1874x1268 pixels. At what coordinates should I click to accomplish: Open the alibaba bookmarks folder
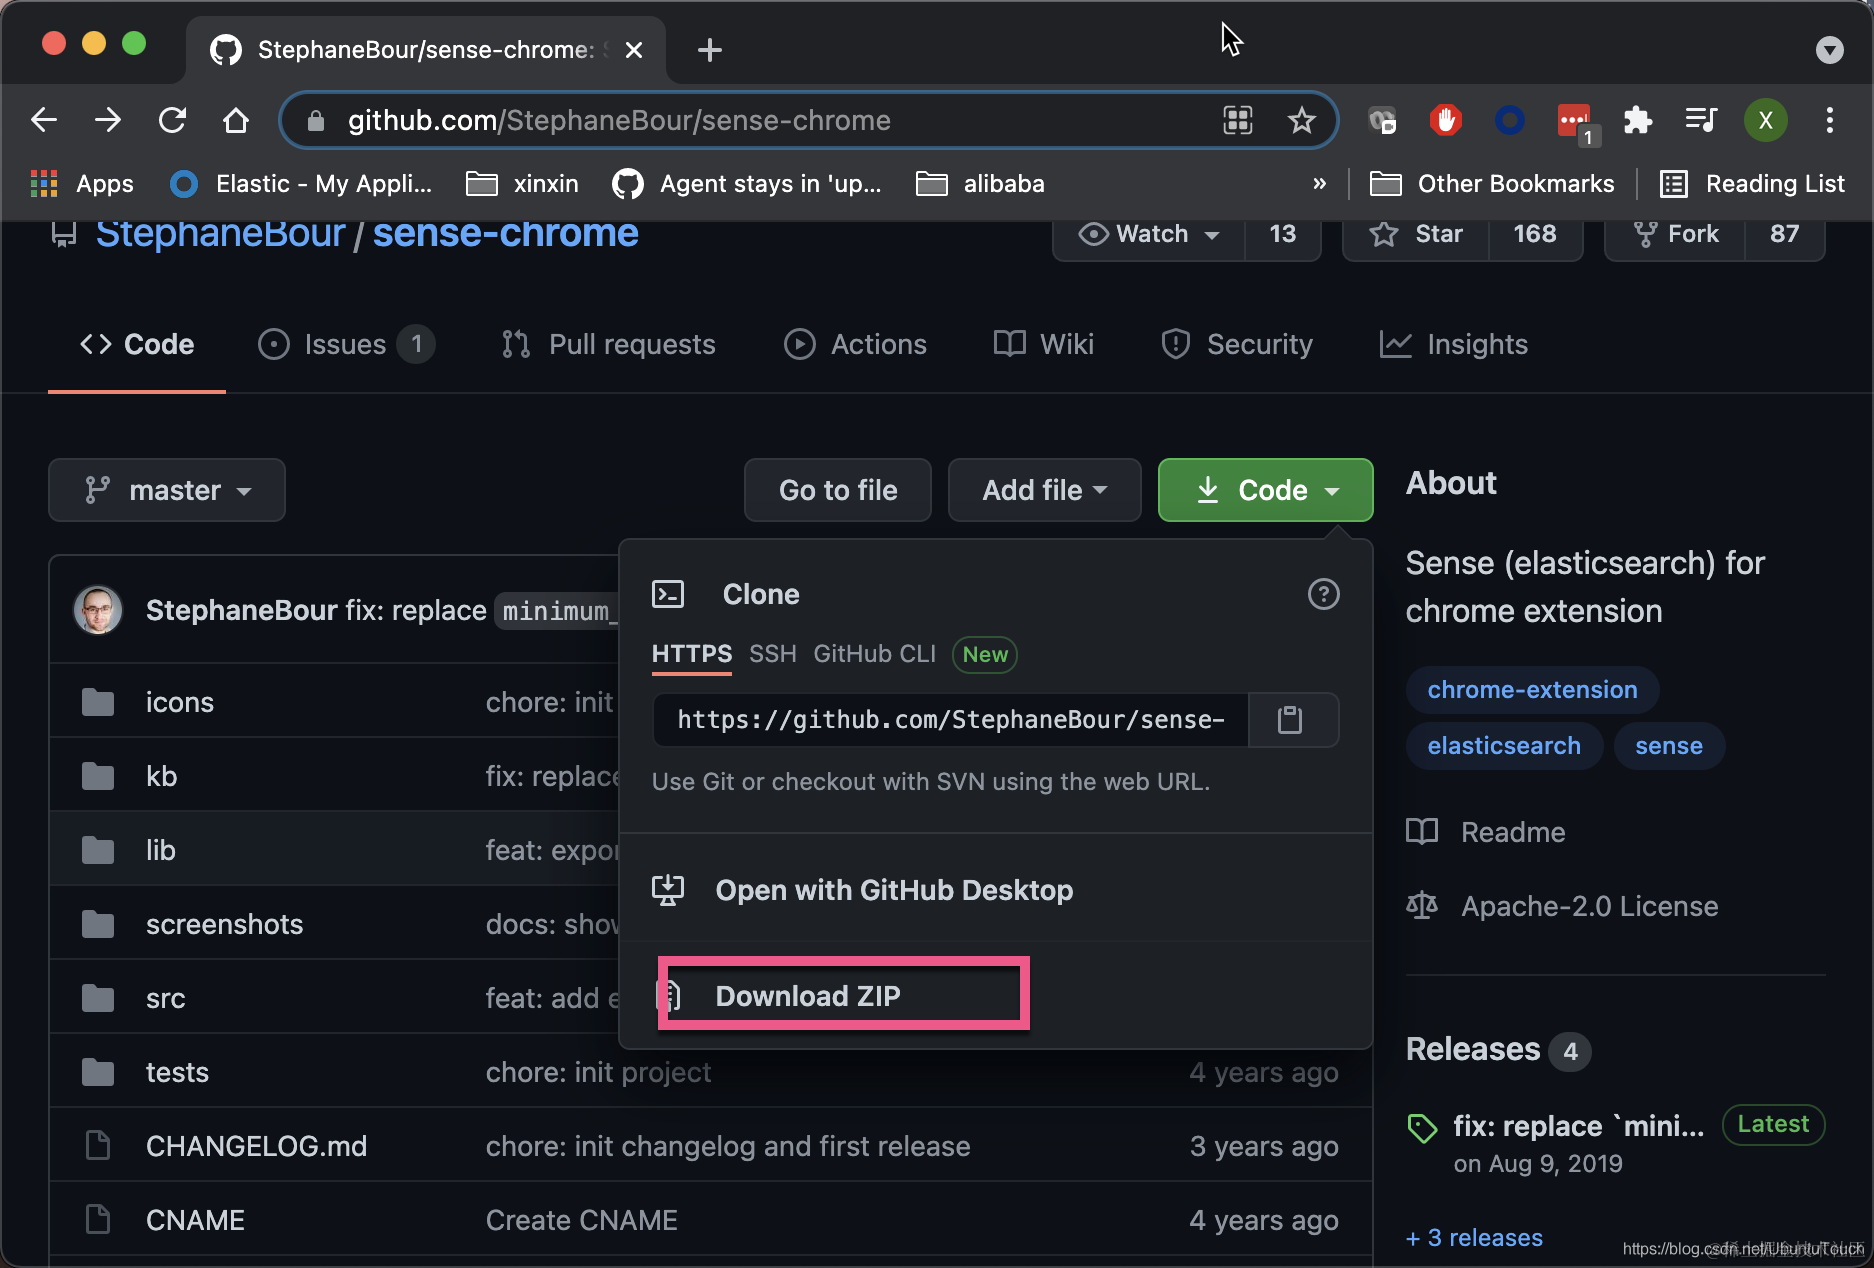(980, 184)
